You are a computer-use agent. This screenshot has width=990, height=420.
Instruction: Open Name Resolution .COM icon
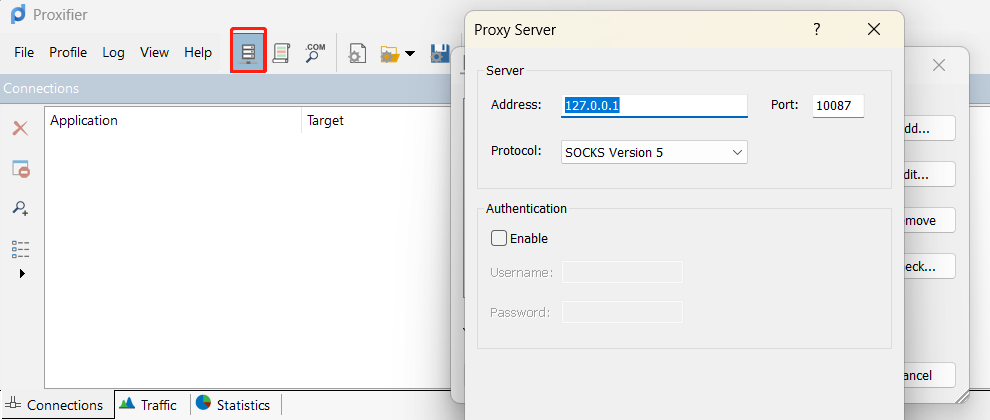coord(314,53)
